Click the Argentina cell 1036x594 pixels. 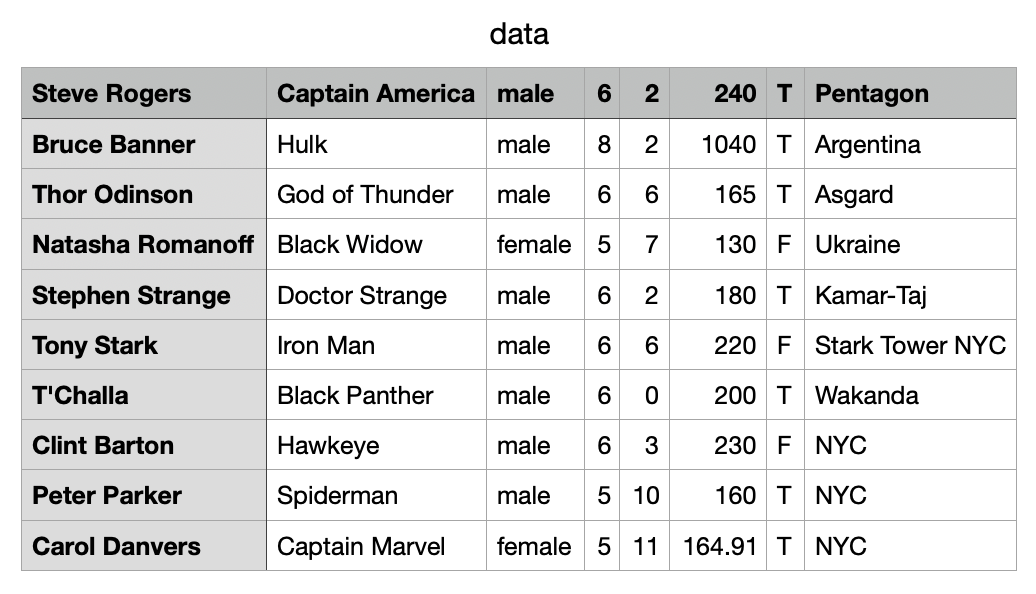(910, 144)
